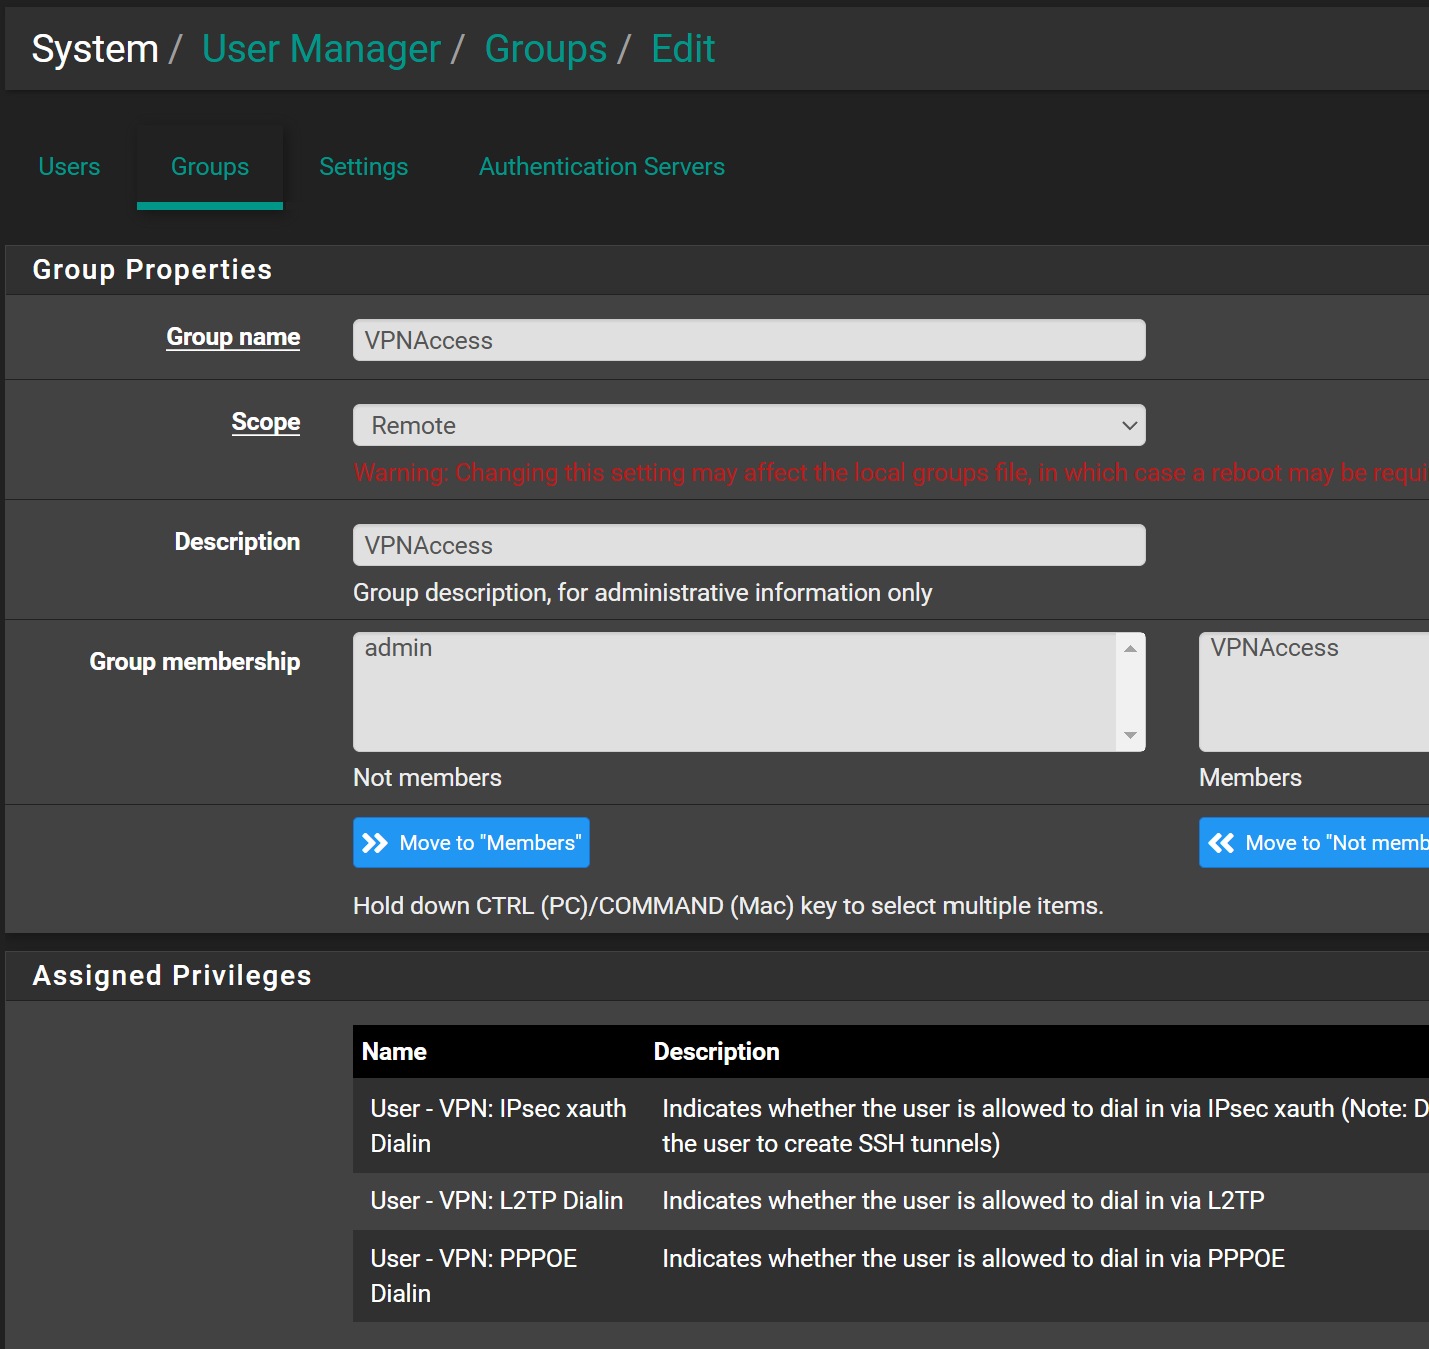This screenshot has height=1349, width=1429.
Task: Click the Scope label
Action: click(x=266, y=422)
